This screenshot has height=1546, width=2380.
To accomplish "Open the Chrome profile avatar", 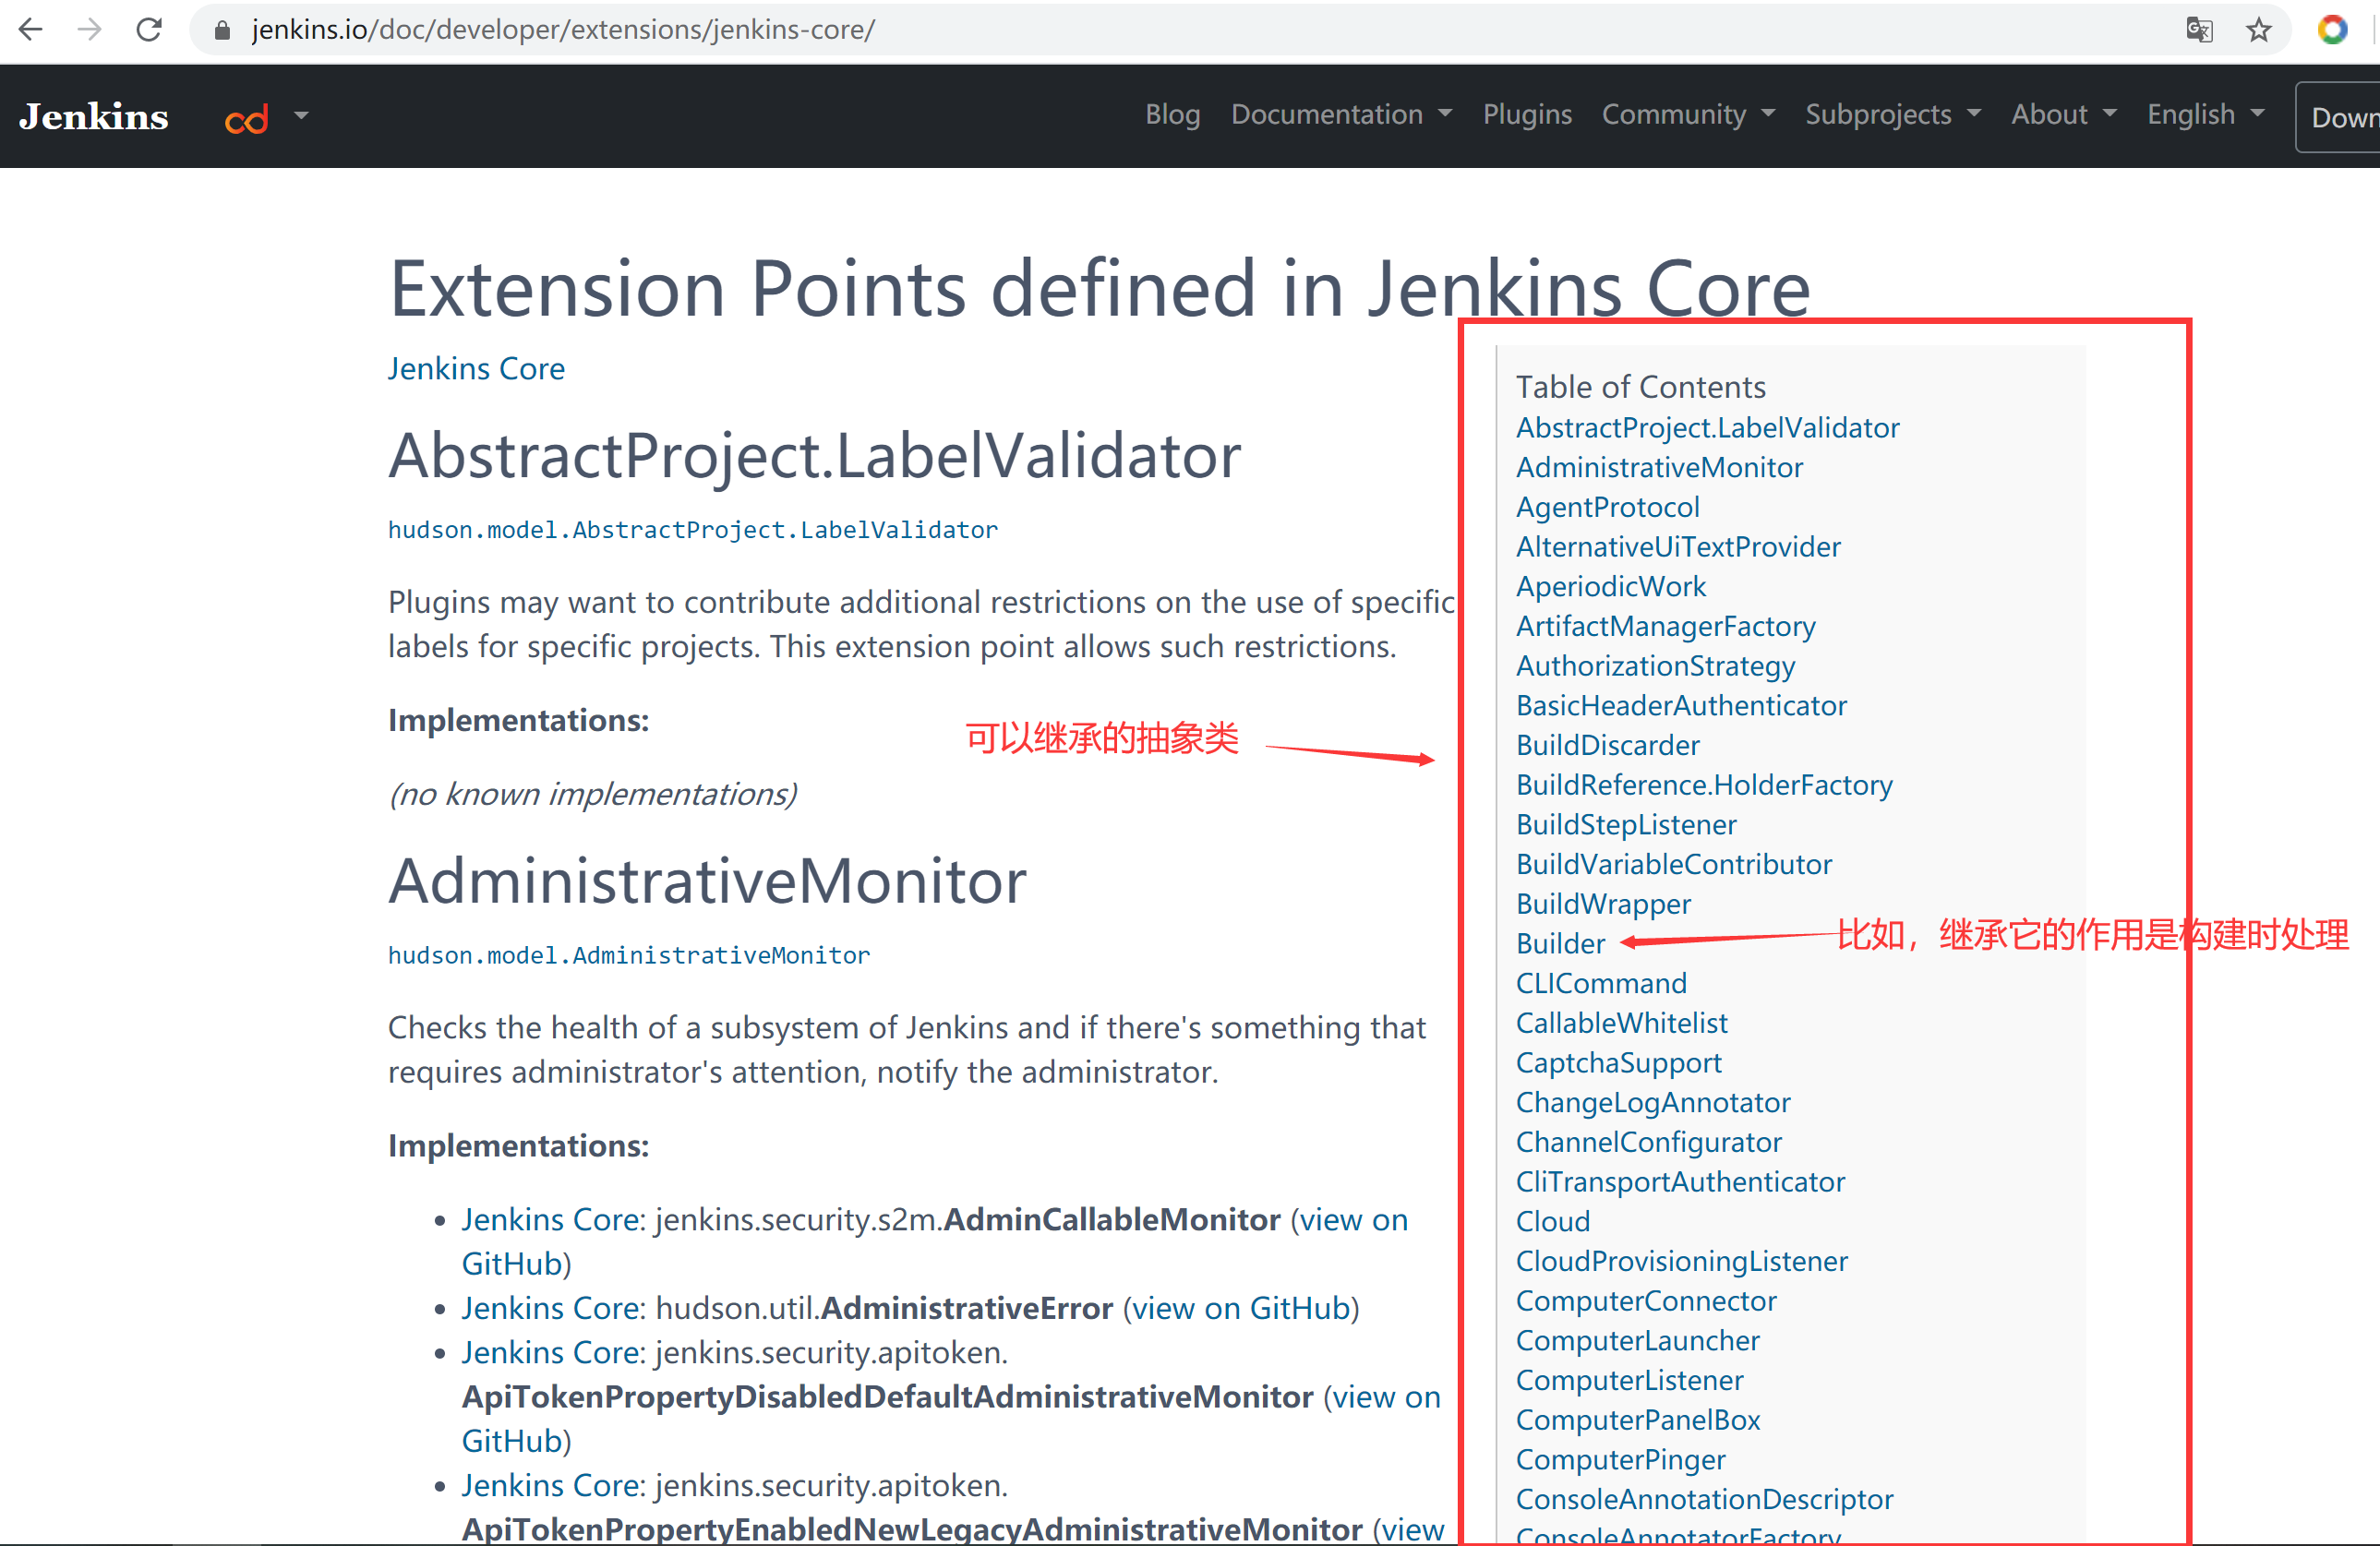I will click(x=2334, y=29).
